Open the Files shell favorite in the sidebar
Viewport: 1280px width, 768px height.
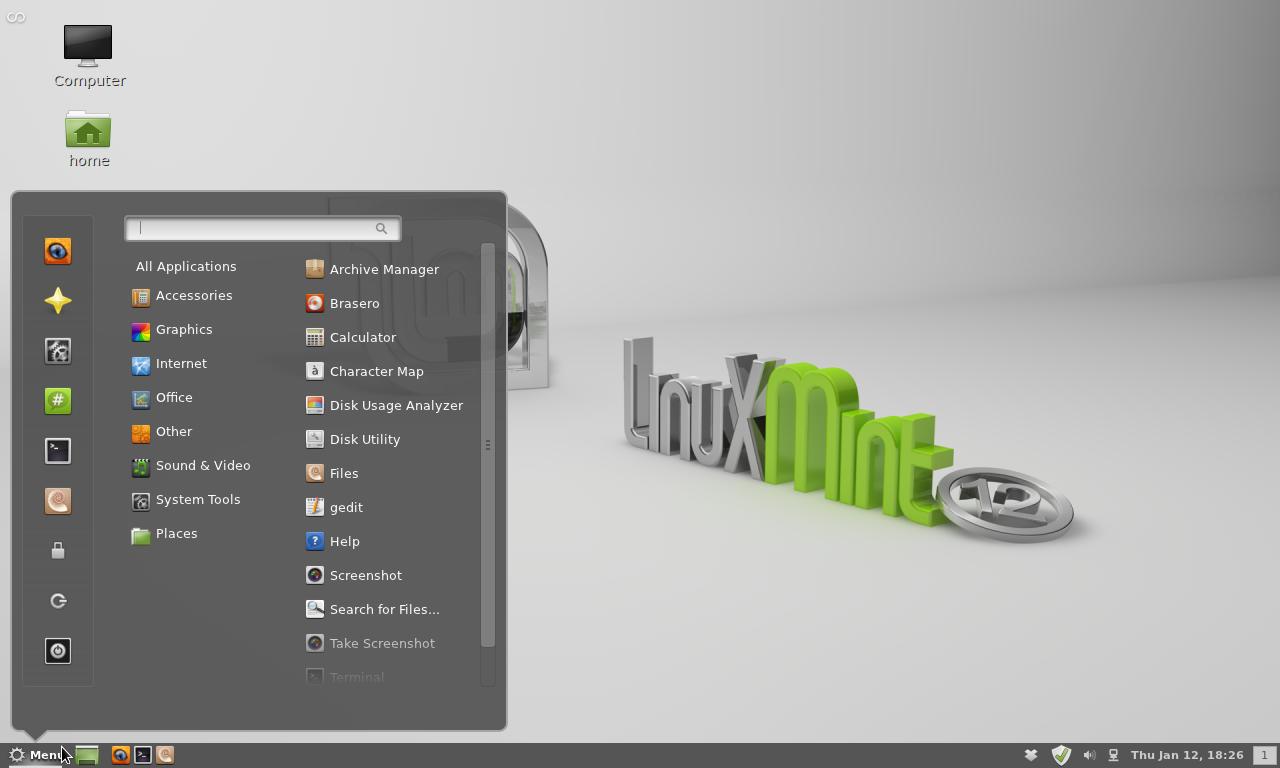pyautogui.click(x=58, y=501)
